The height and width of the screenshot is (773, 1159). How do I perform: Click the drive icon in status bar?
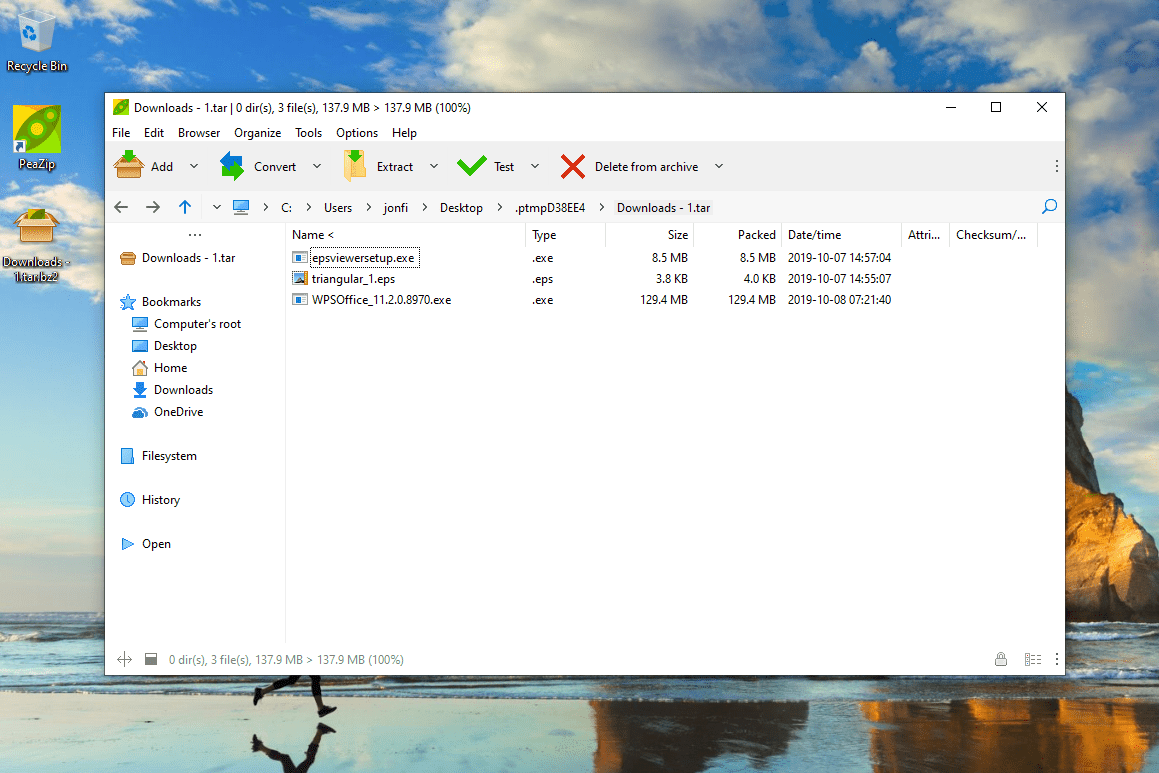151,659
